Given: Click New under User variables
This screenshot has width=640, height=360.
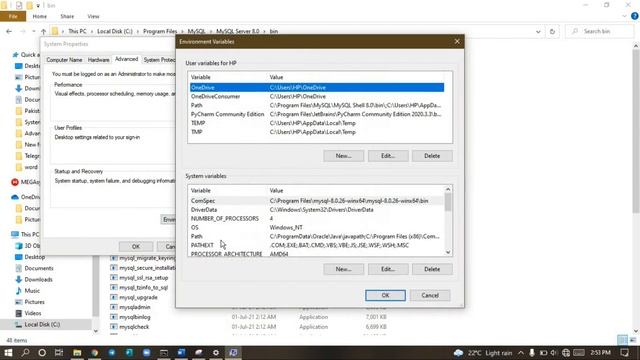Looking at the screenshot, I should click(343, 156).
